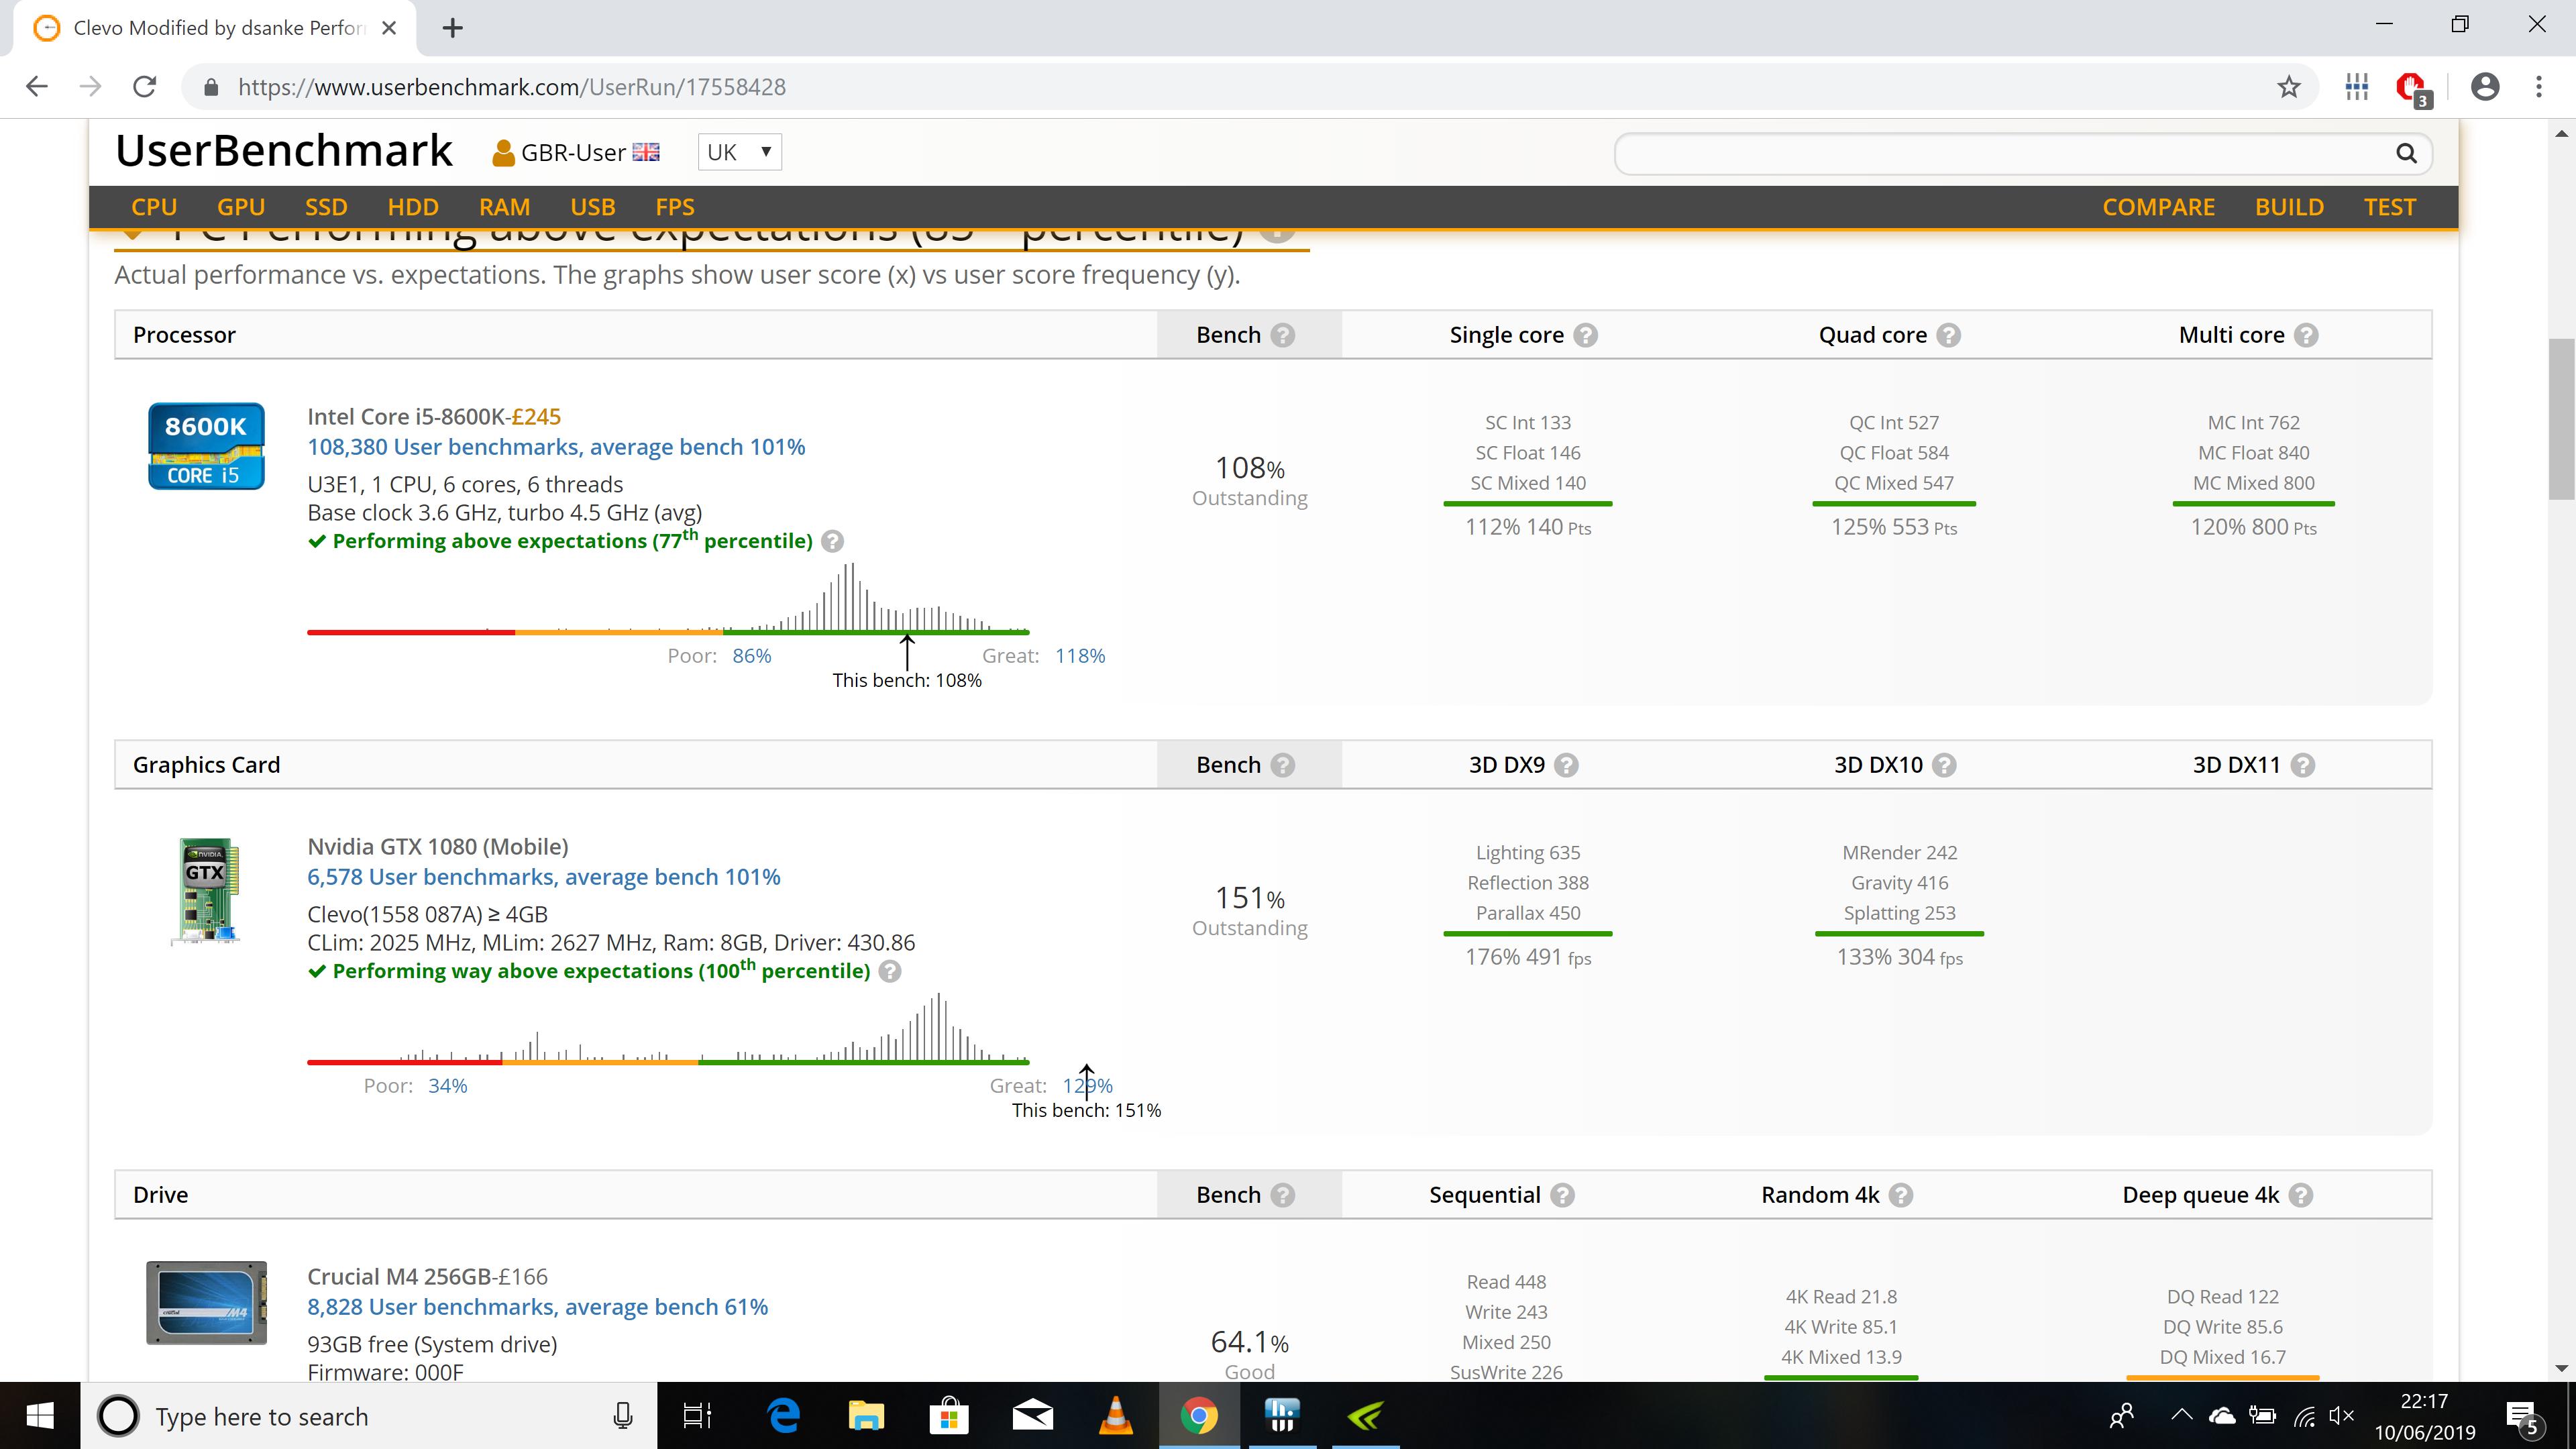Open 6,578 User benchmarks link
Screen dimensions: 2576x1449
544,877
